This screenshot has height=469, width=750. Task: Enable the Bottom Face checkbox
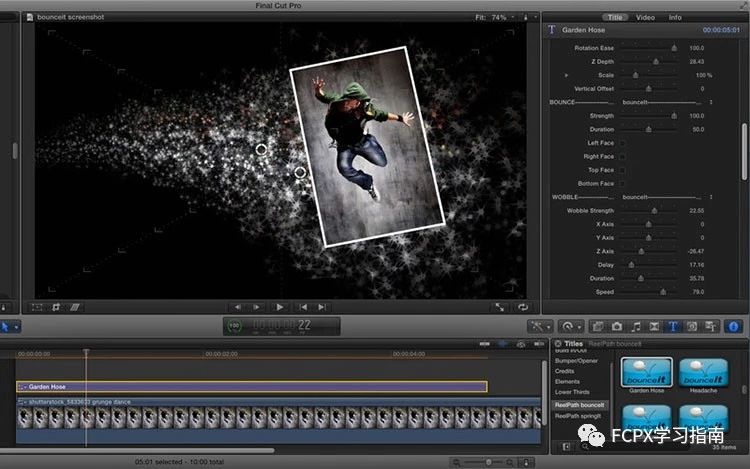pyautogui.click(x=623, y=184)
